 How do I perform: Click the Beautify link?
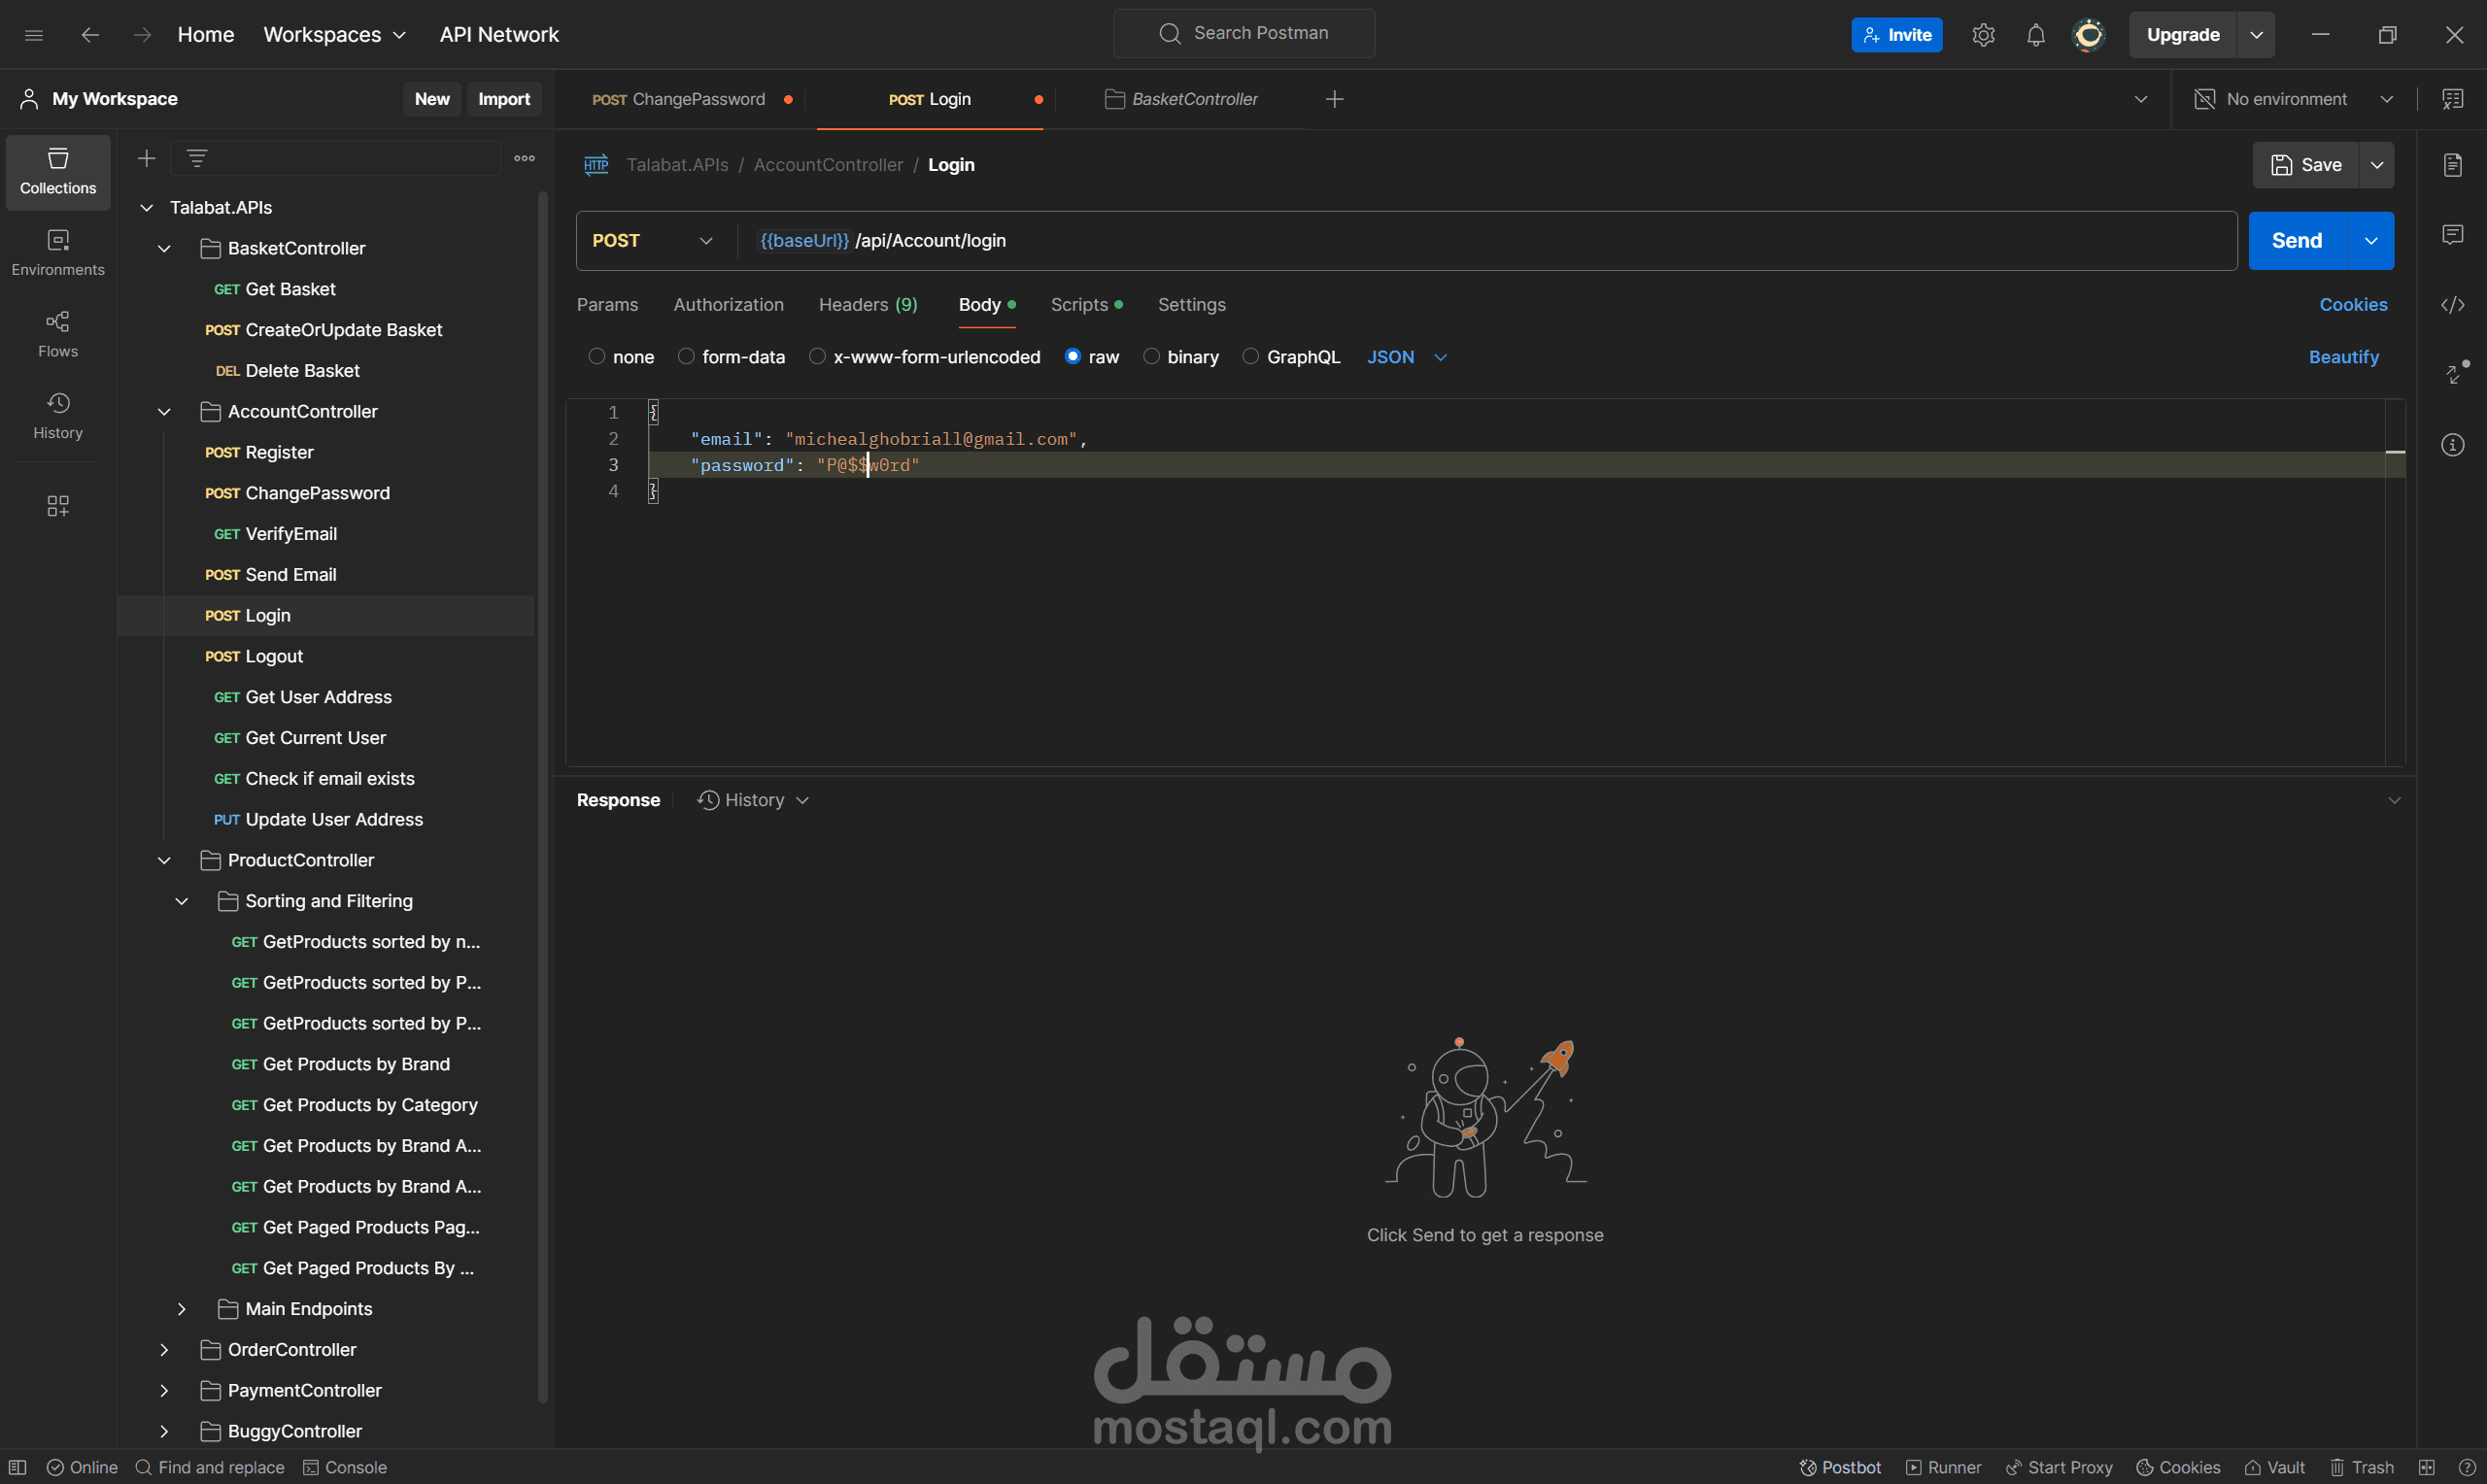pyautogui.click(x=2343, y=357)
